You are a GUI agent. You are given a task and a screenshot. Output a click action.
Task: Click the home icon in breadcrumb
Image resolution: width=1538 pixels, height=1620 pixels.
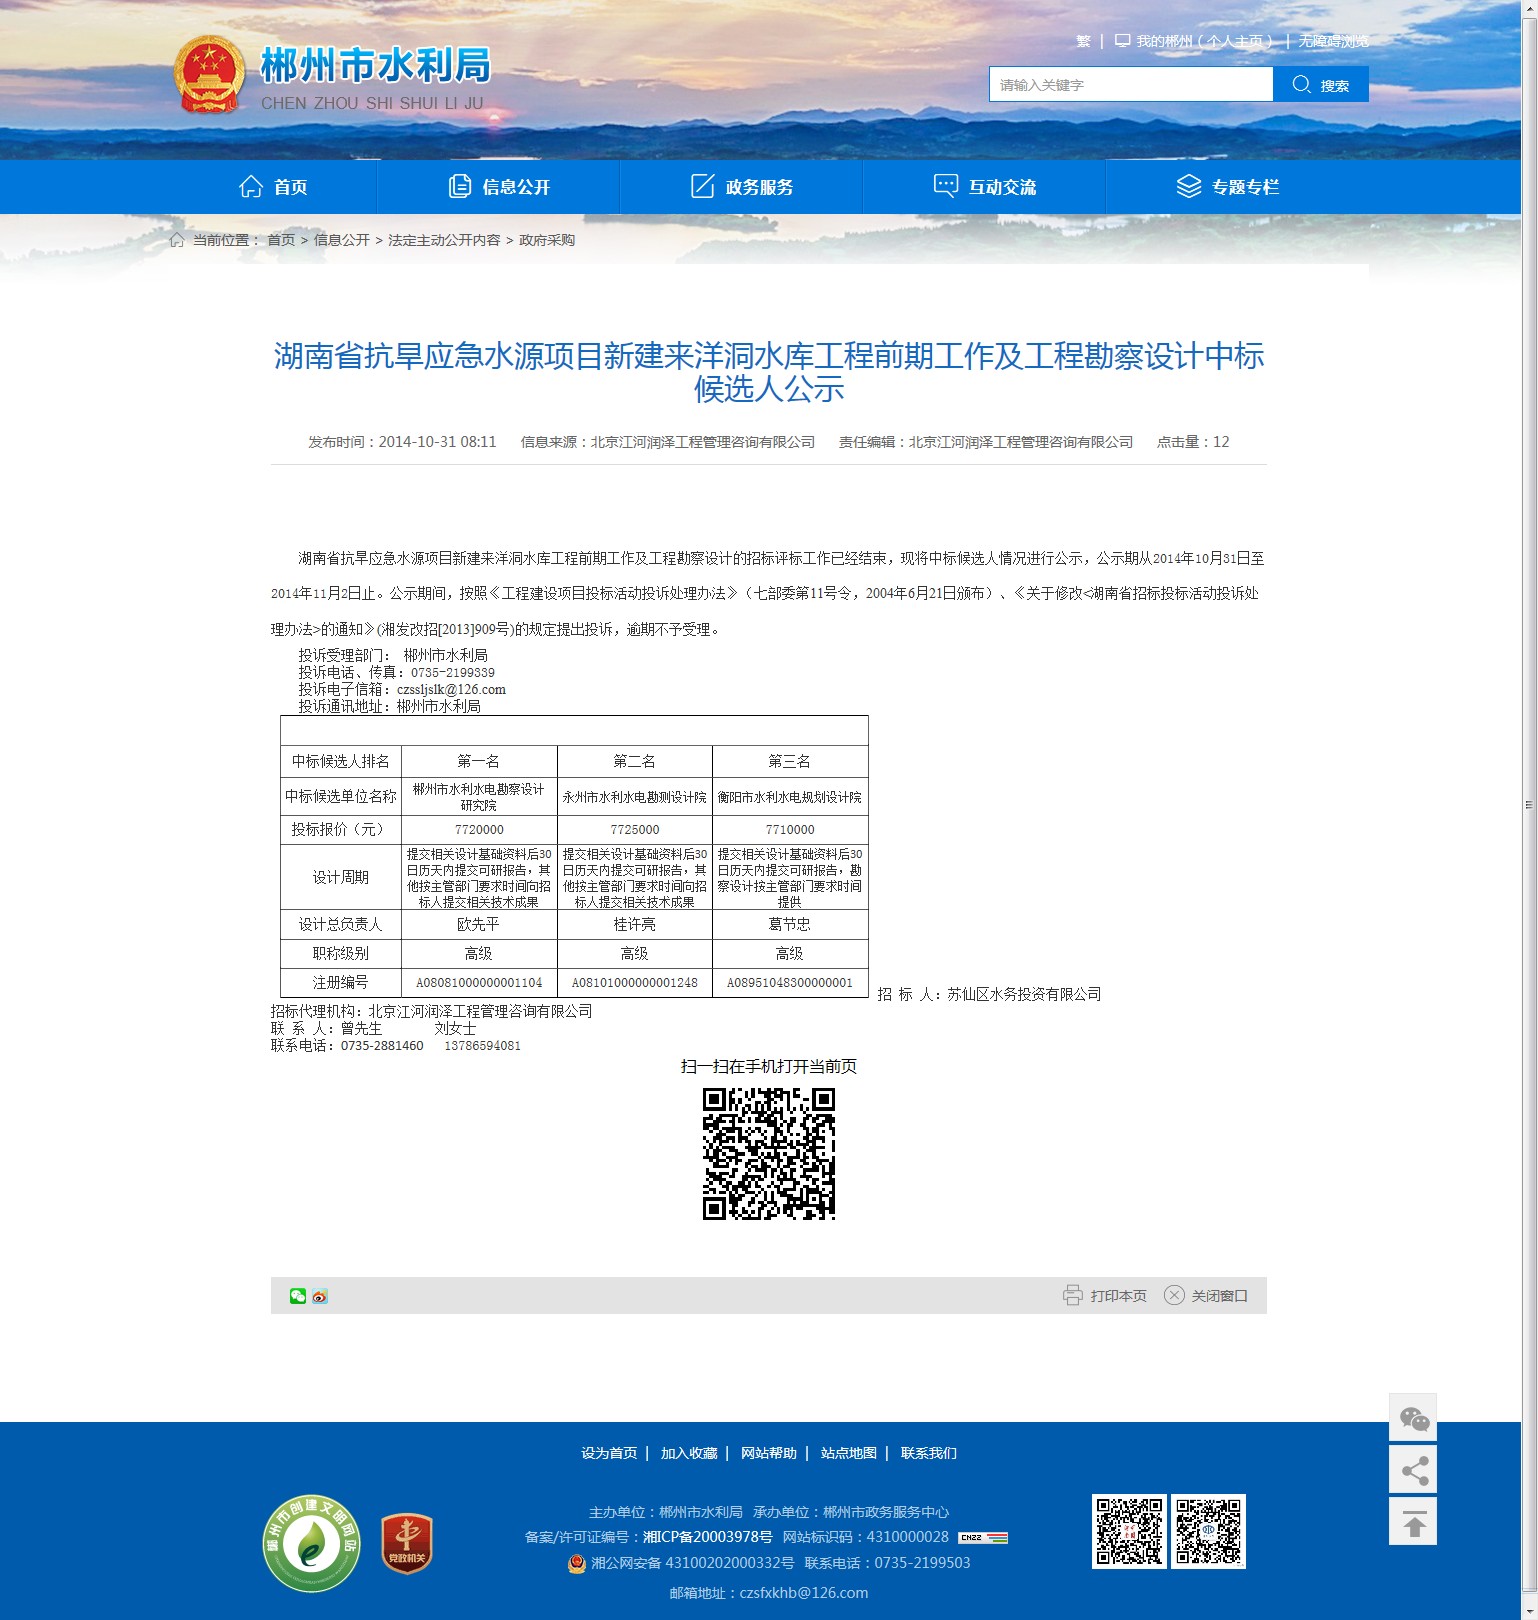[x=177, y=240]
